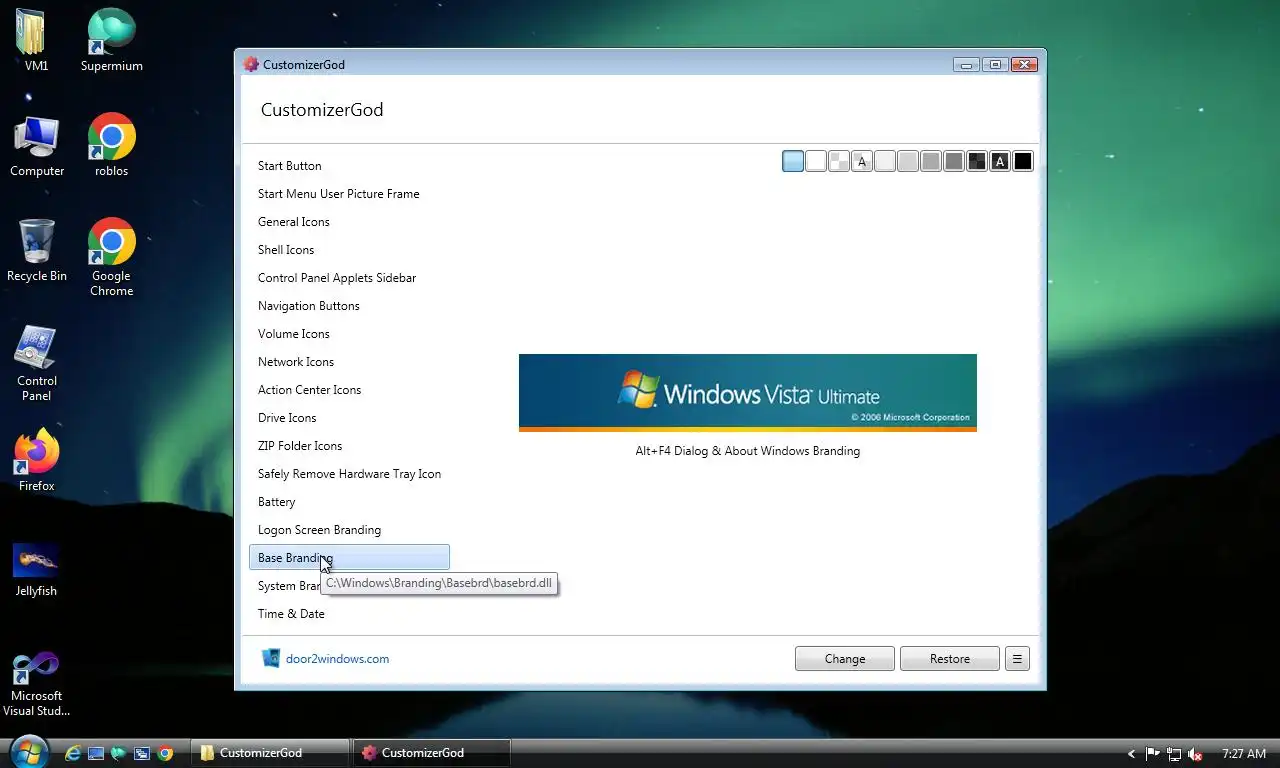Select the General Icons category
Viewport: 1280px width, 768px height.
click(349, 222)
